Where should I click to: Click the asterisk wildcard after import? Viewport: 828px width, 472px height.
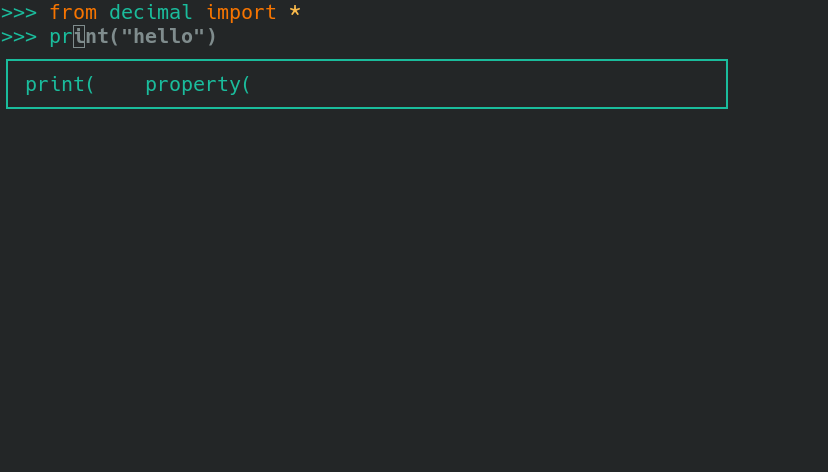295,13
